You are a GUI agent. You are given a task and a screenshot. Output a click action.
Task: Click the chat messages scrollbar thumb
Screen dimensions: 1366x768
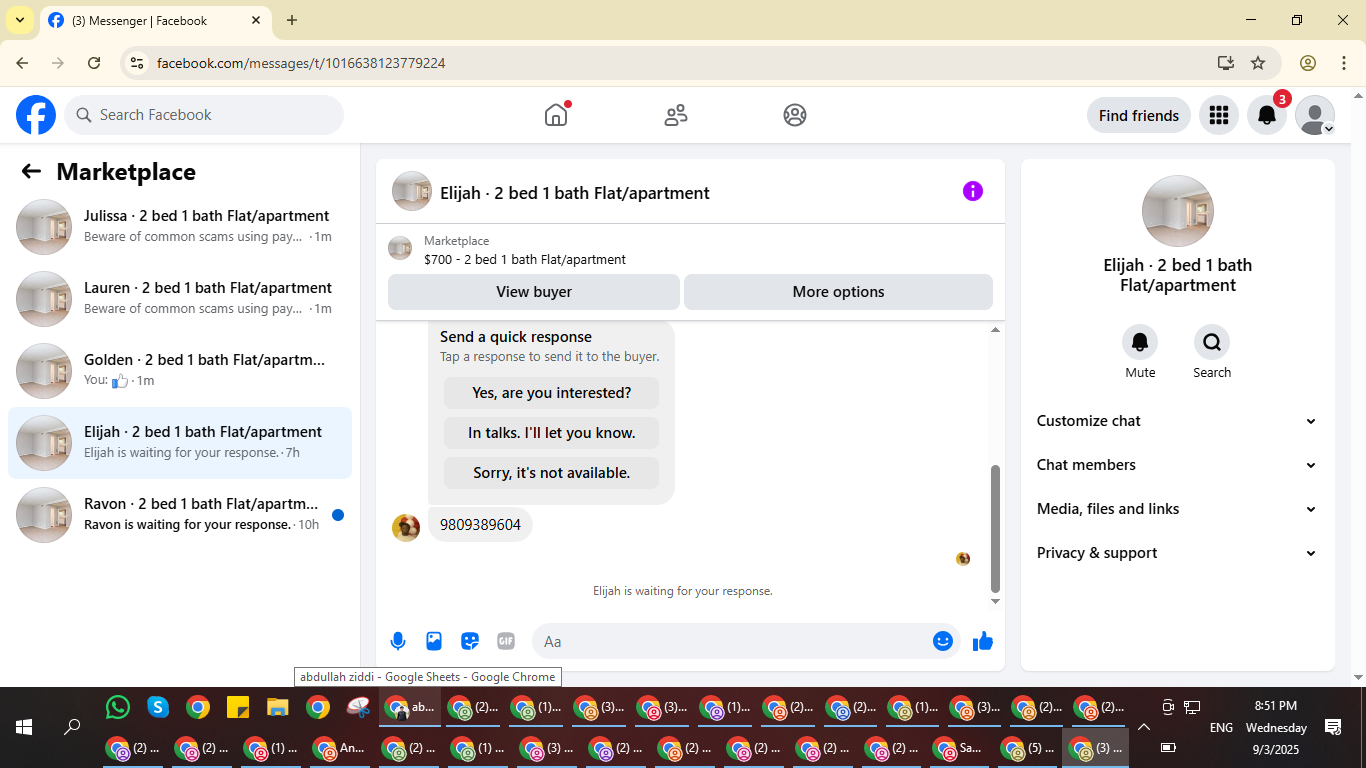995,529
